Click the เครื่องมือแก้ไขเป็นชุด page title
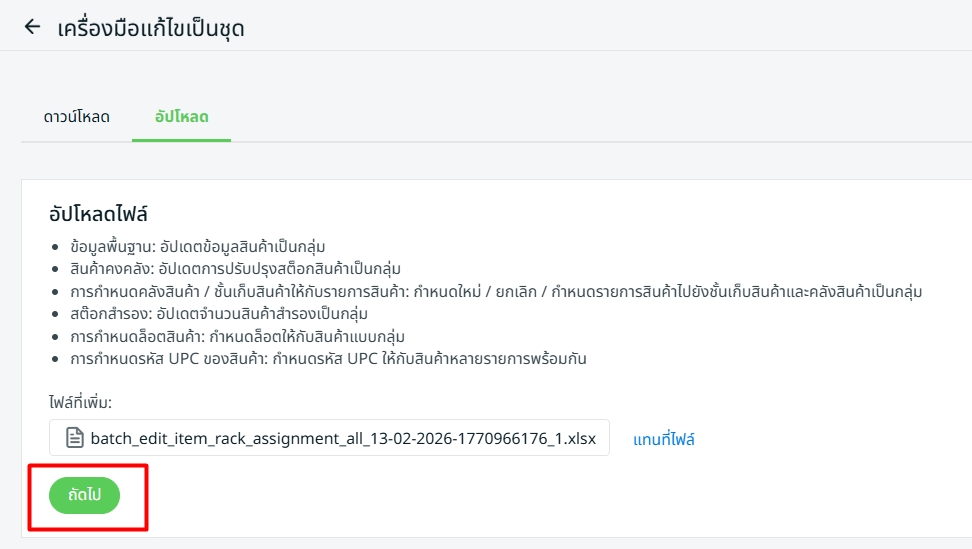Image resolution: width=972 pixels, height=549 pixels. pos(151,28)
